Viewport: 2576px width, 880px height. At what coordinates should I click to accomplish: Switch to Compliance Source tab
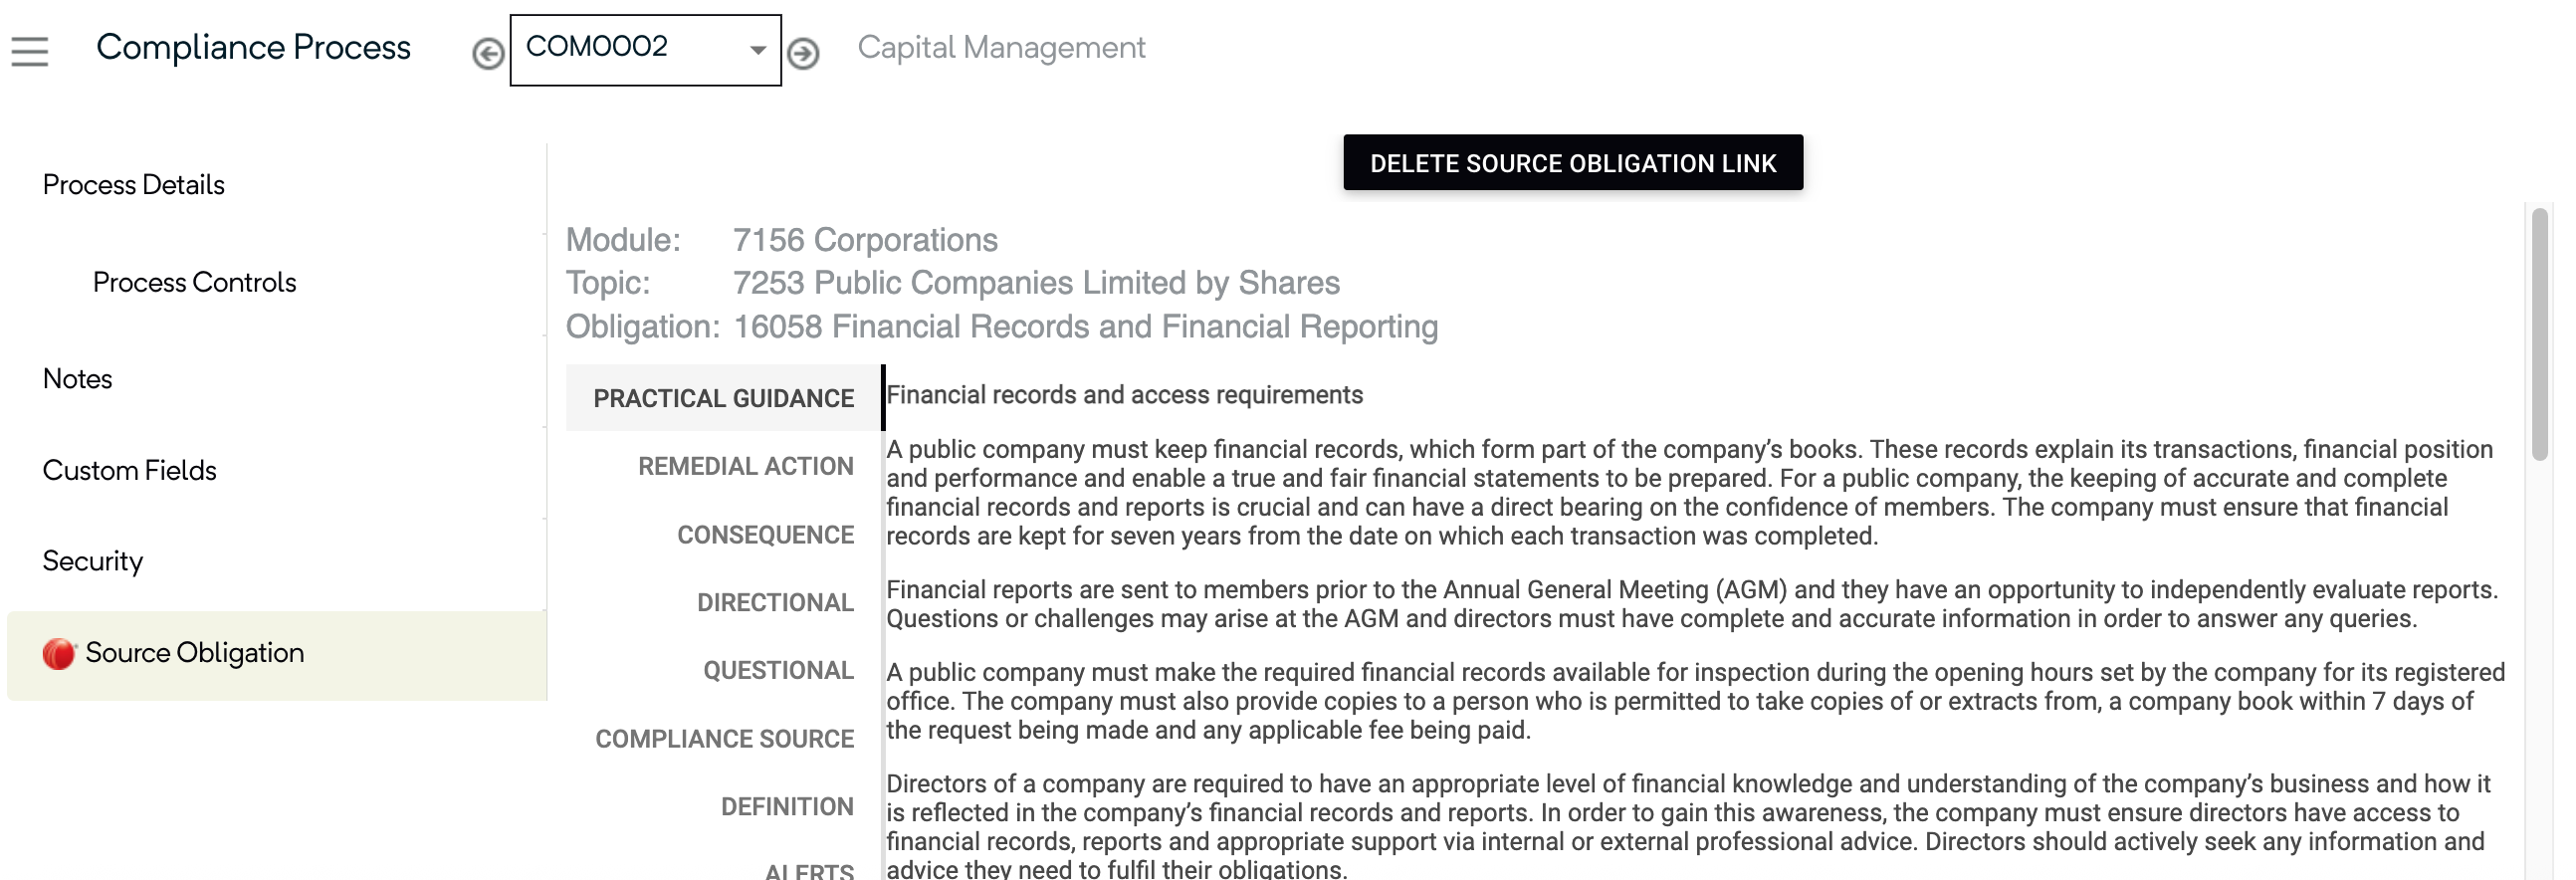(725, 739)
